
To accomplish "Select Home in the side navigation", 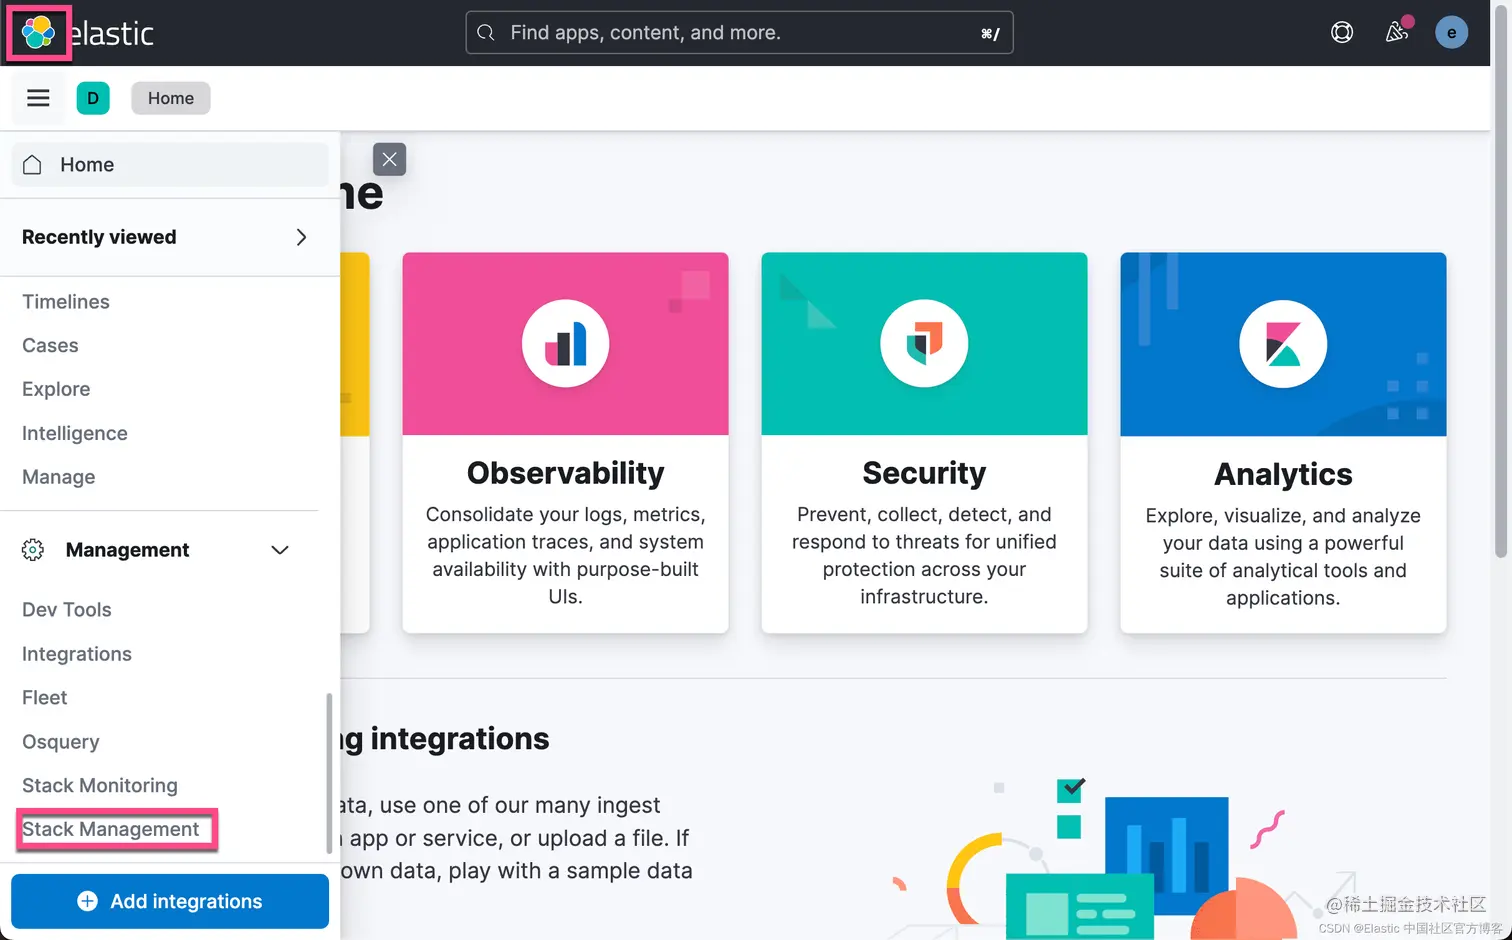I will click(170, 164).
